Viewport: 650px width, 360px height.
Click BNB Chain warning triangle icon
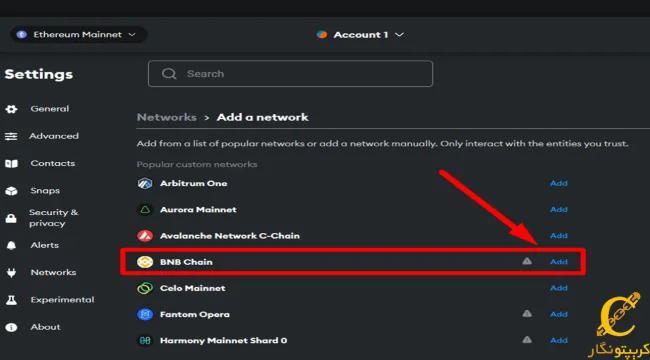click(x=527, y=261)
